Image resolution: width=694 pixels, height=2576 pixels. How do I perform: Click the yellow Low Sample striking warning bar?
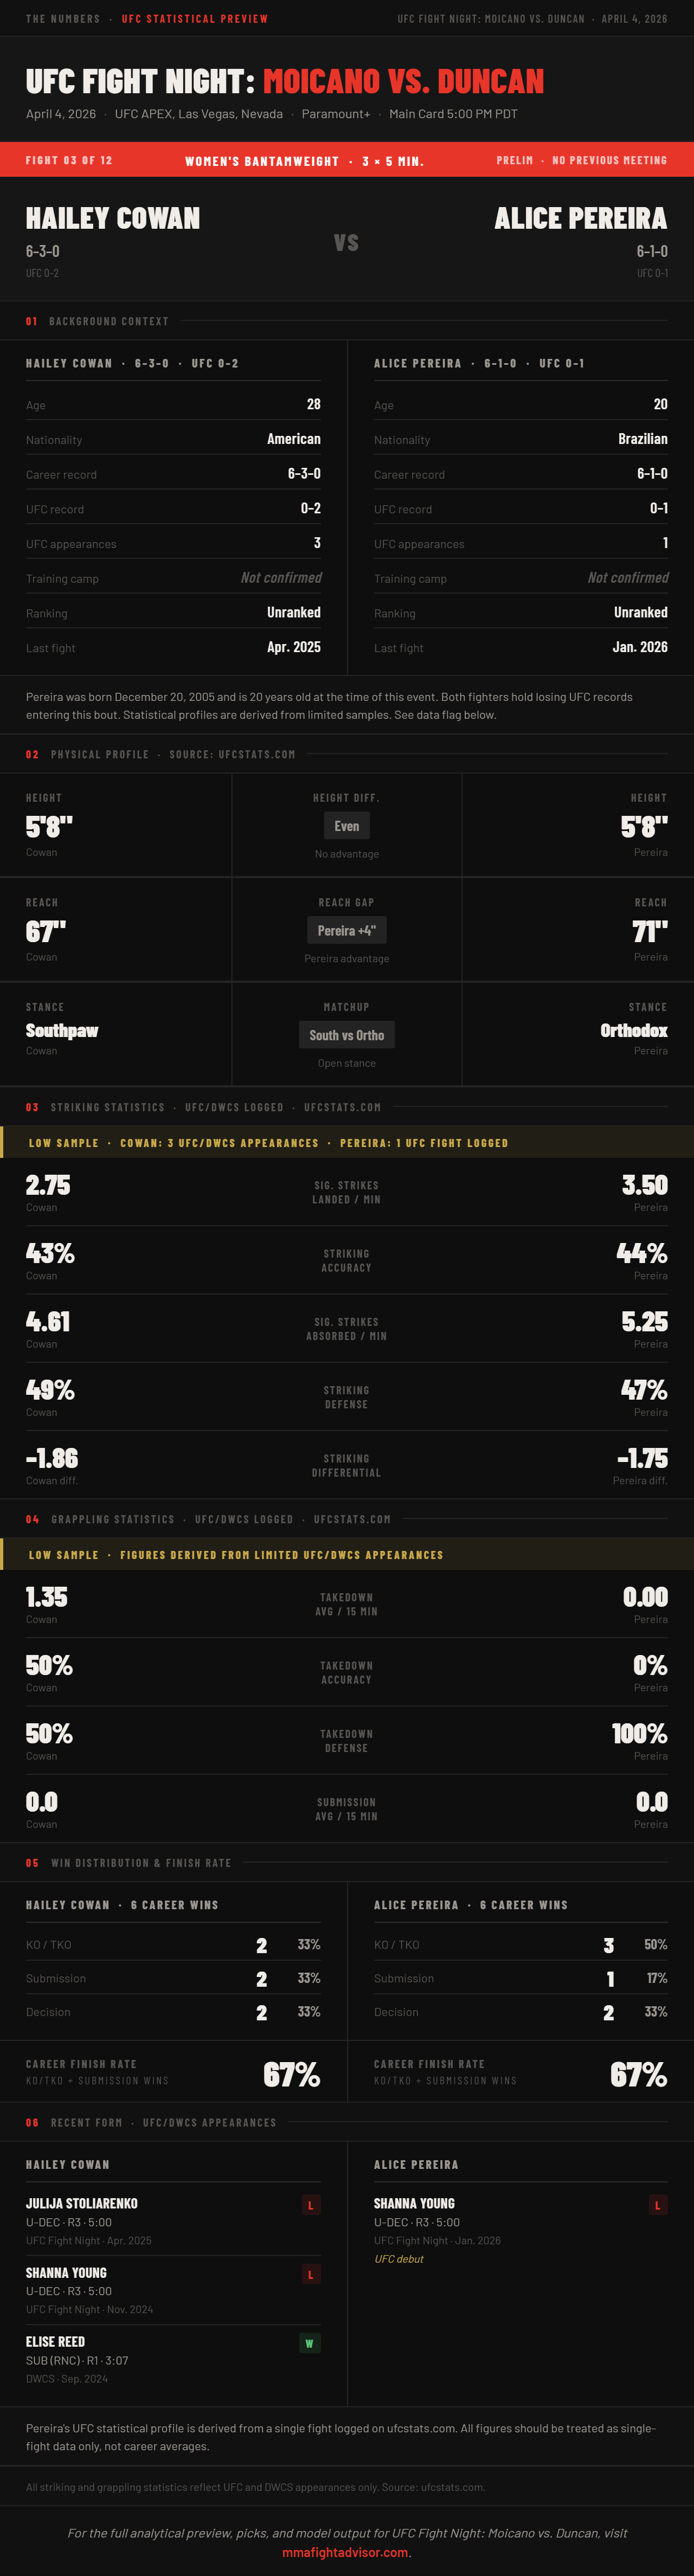coord(347,1142)
